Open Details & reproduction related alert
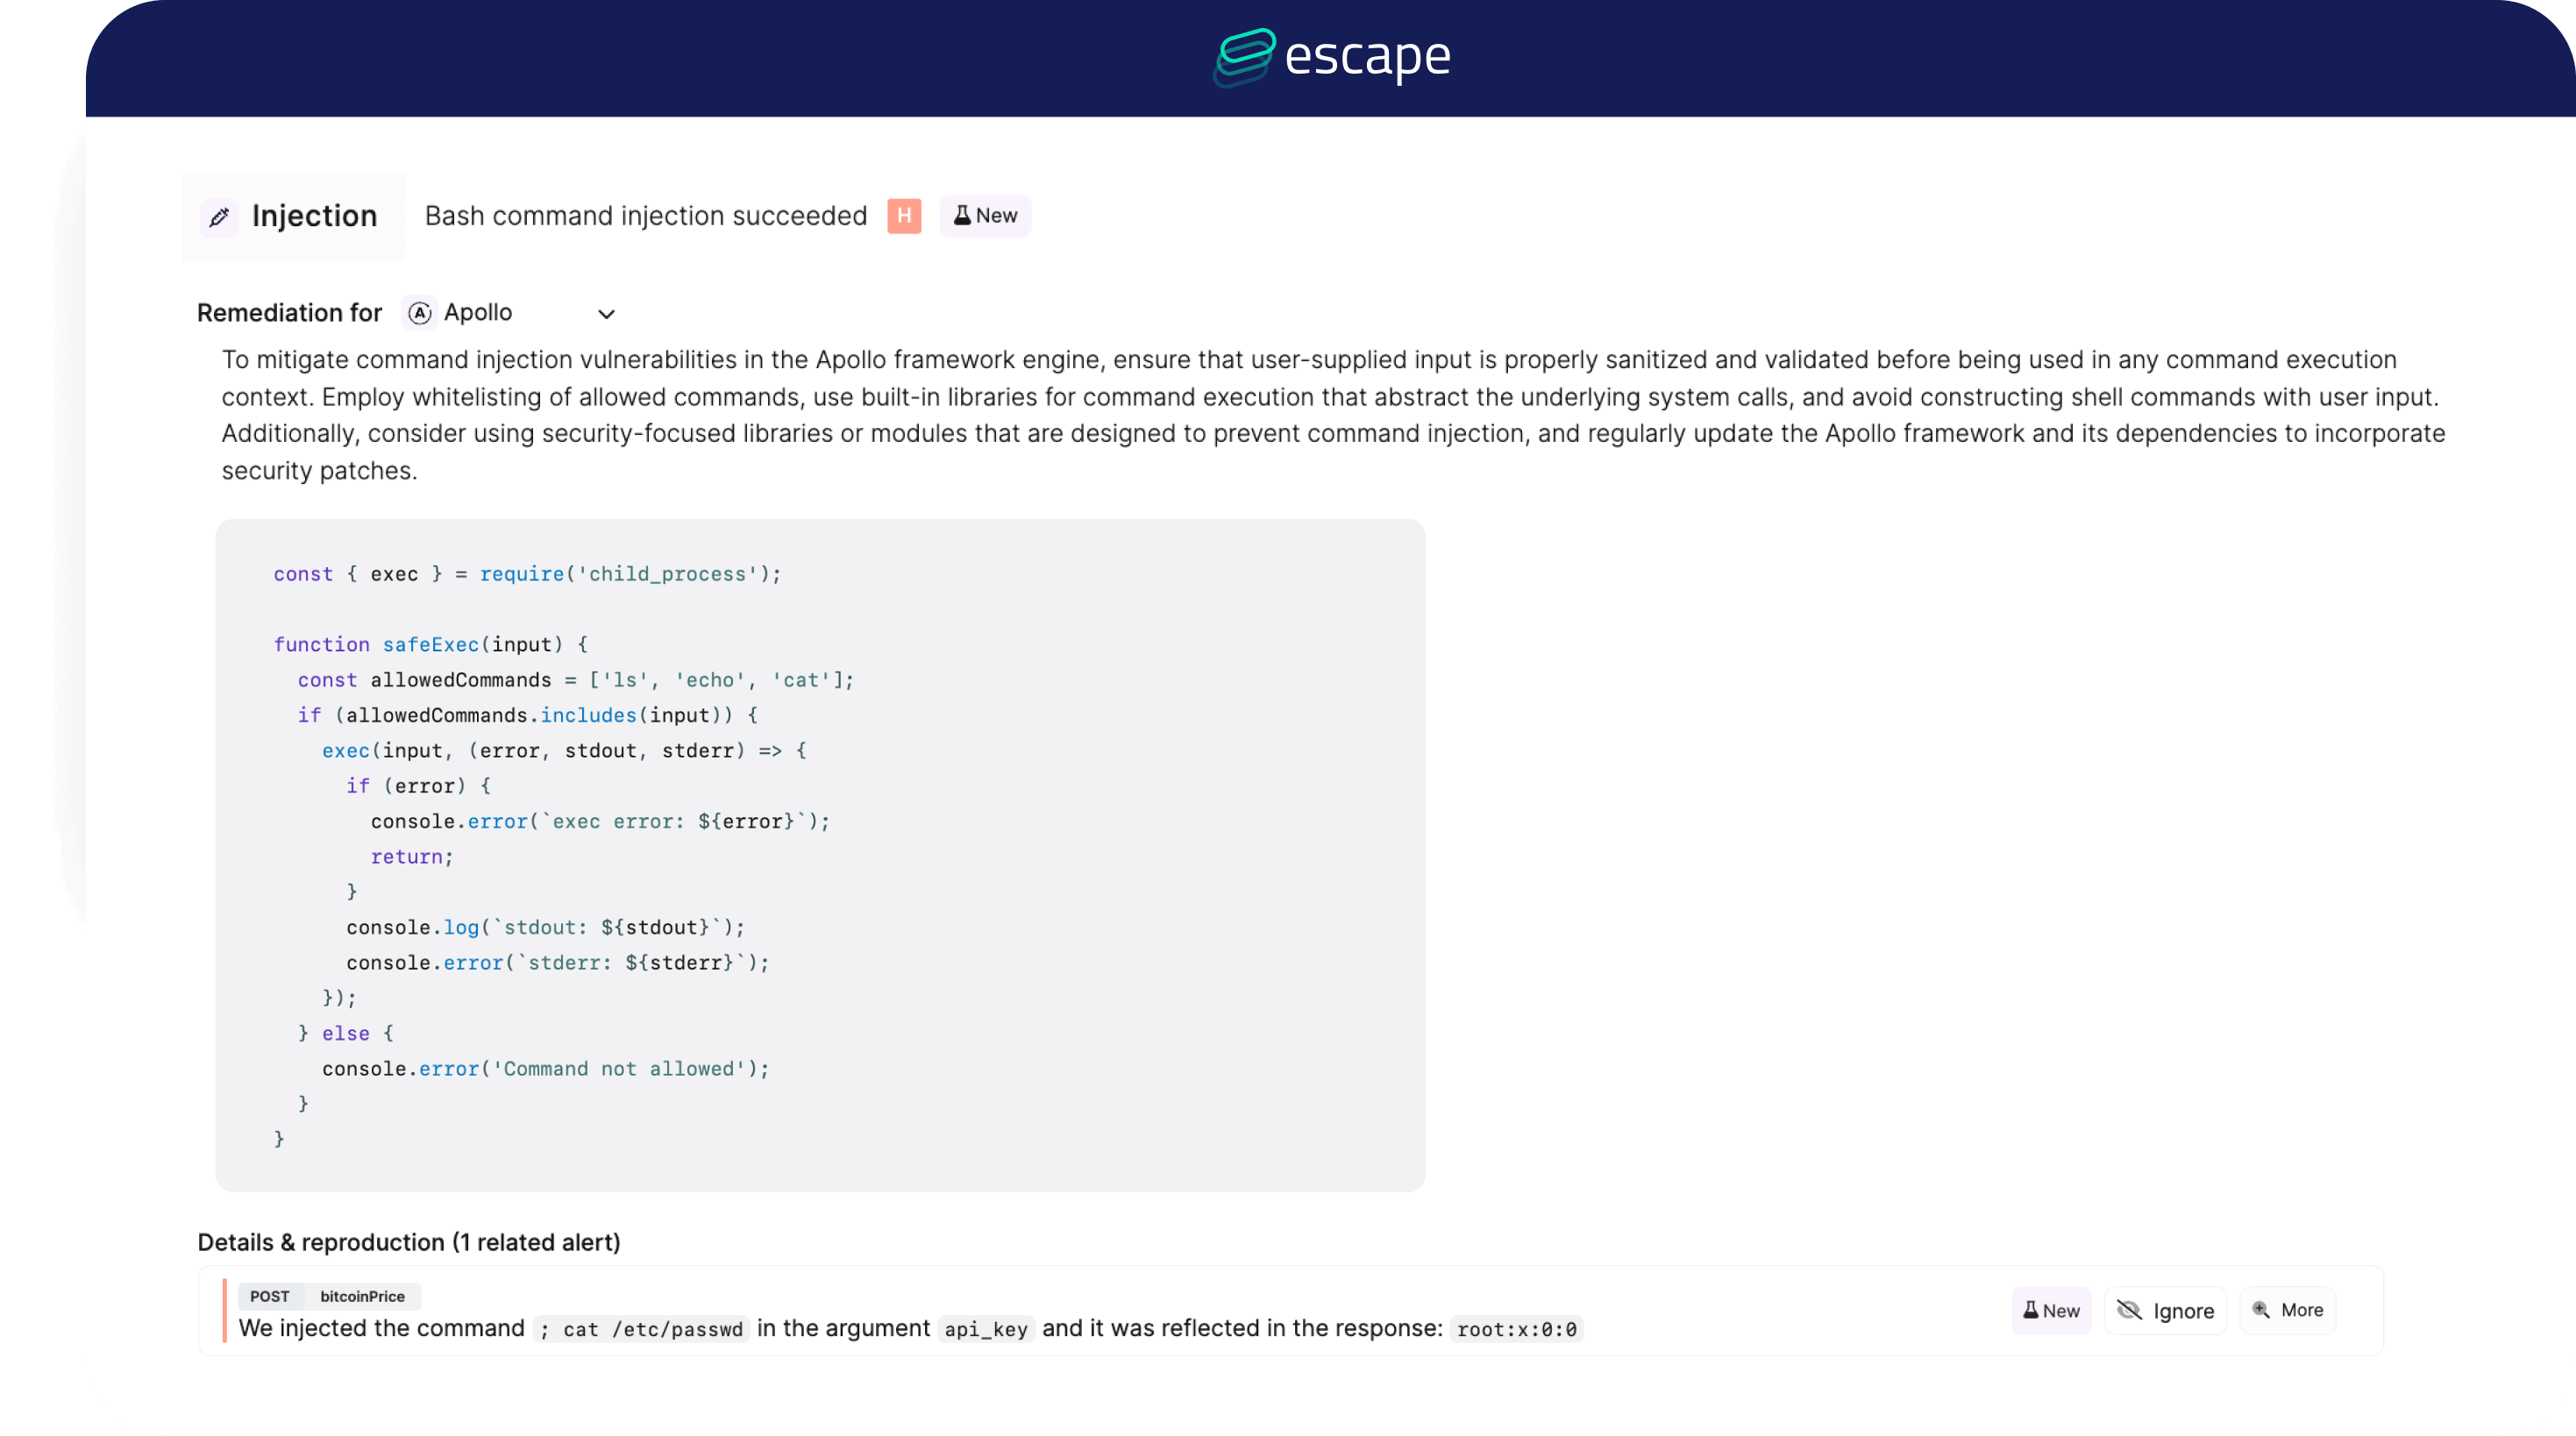 coord(408,1242)
